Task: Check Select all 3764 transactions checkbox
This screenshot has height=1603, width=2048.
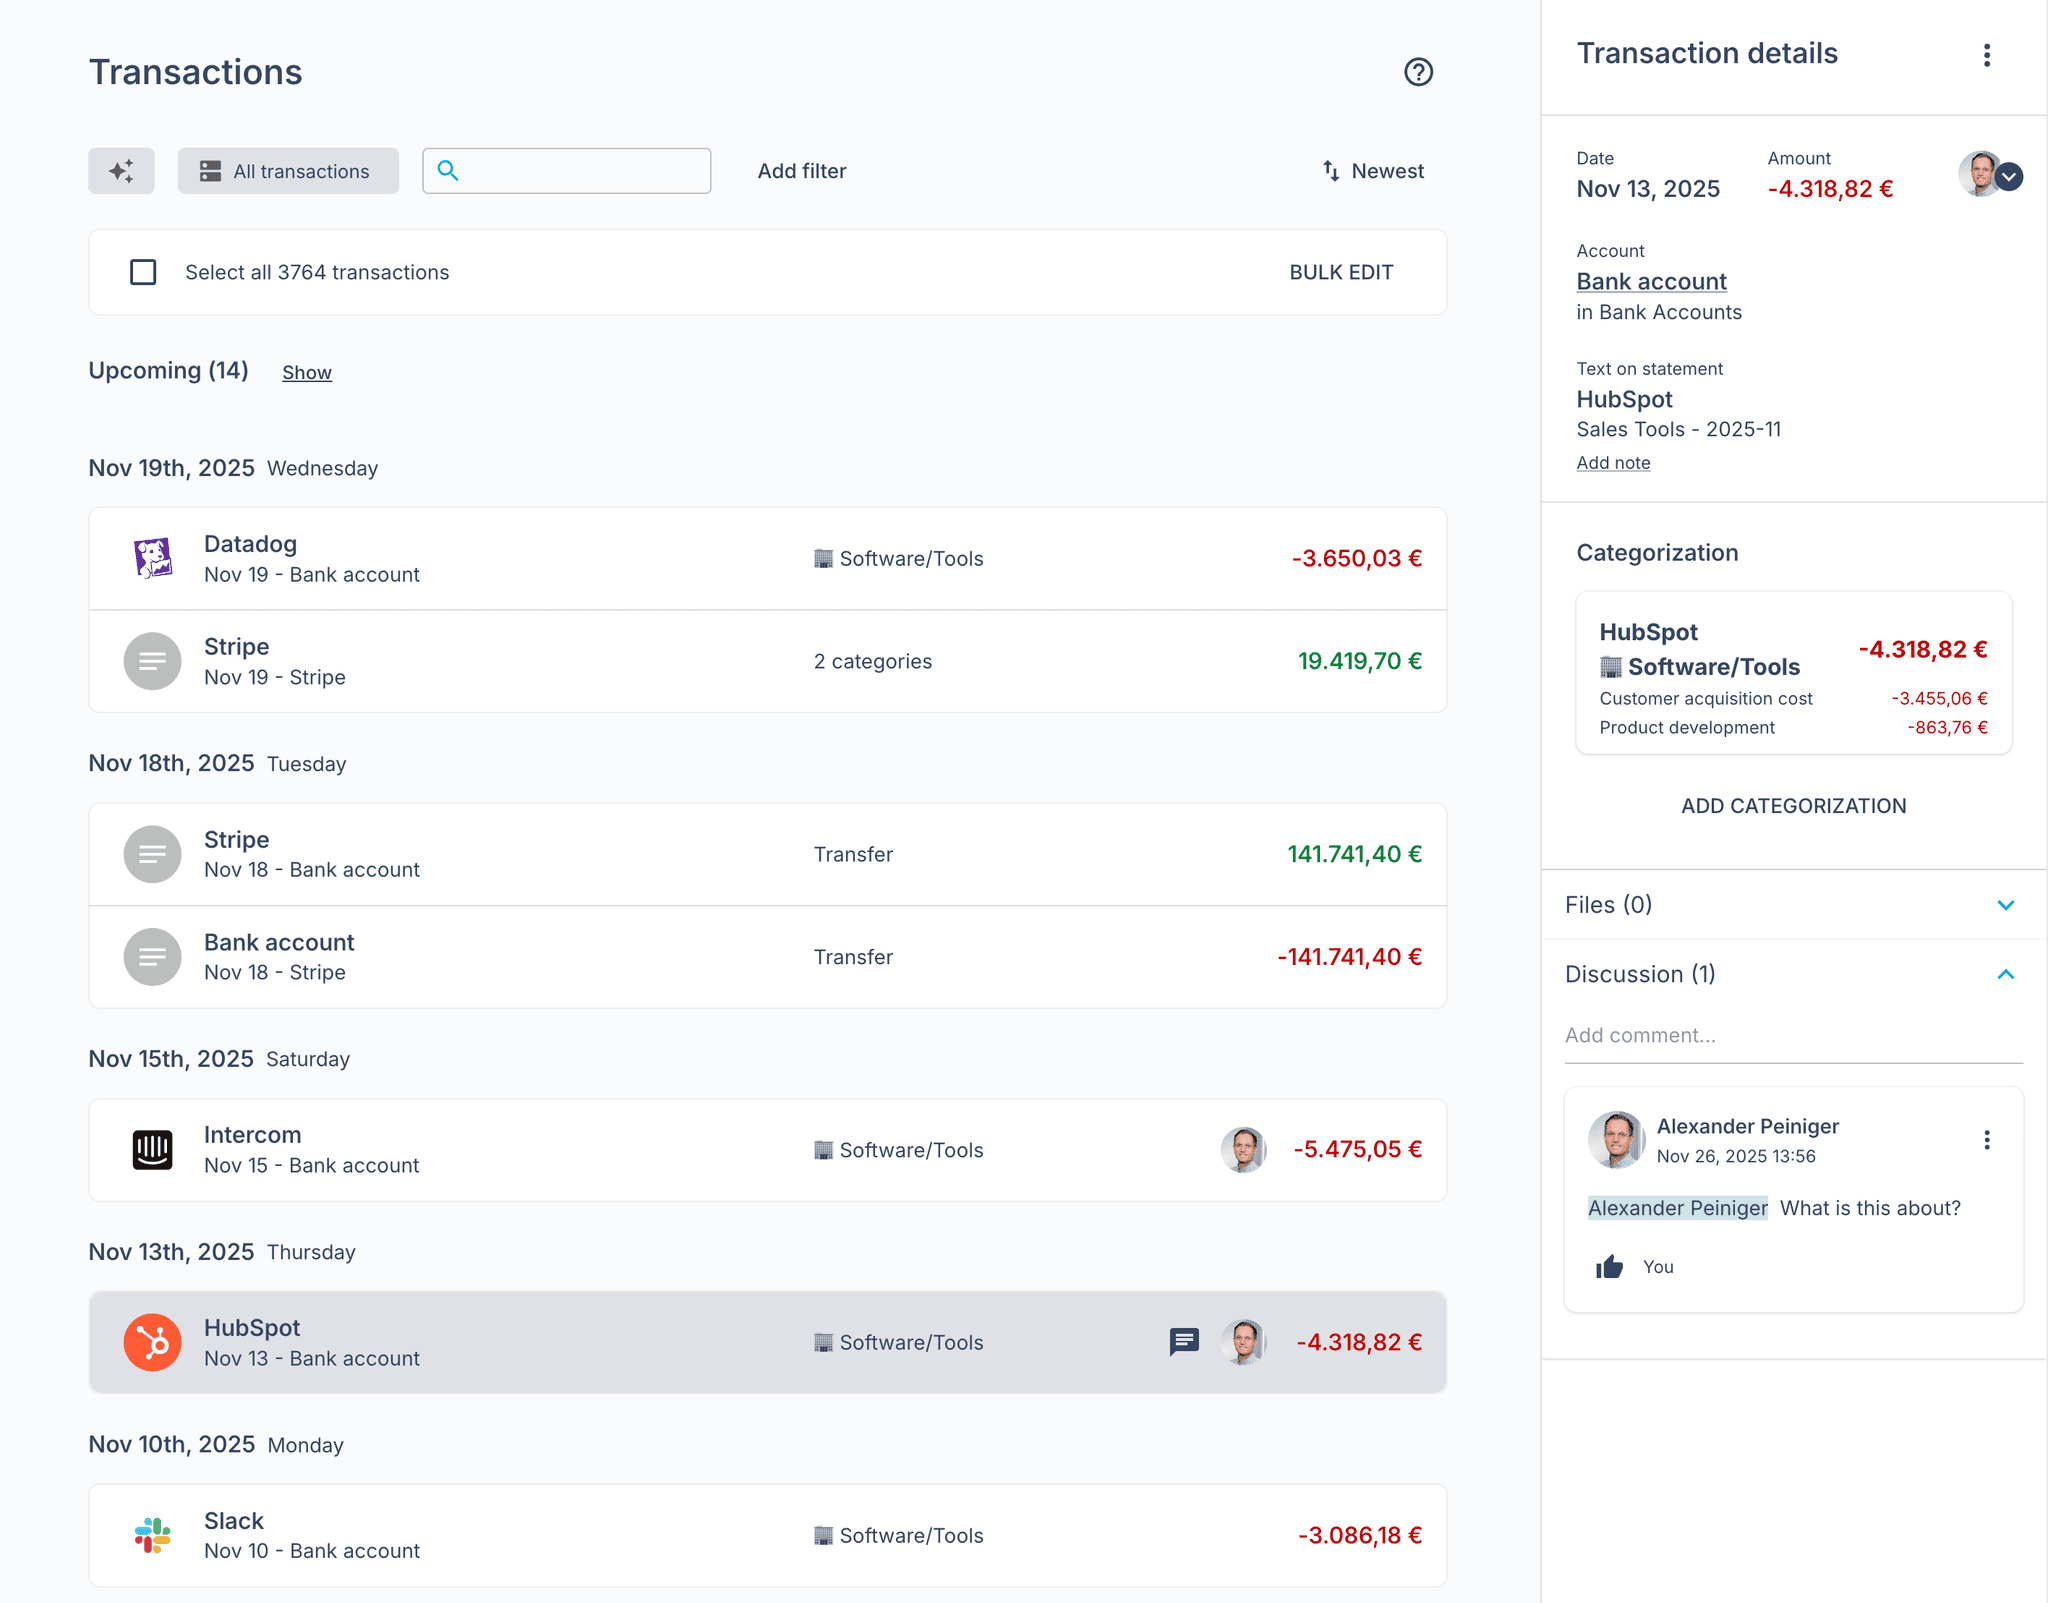Action: pyautogui.click(x=143, y=272)
